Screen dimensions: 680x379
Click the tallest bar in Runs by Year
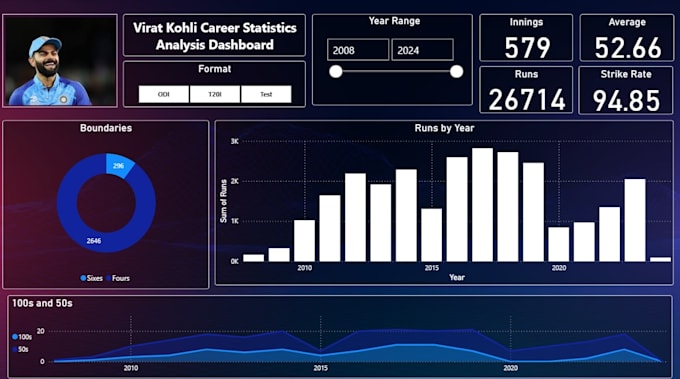[482, 205]
